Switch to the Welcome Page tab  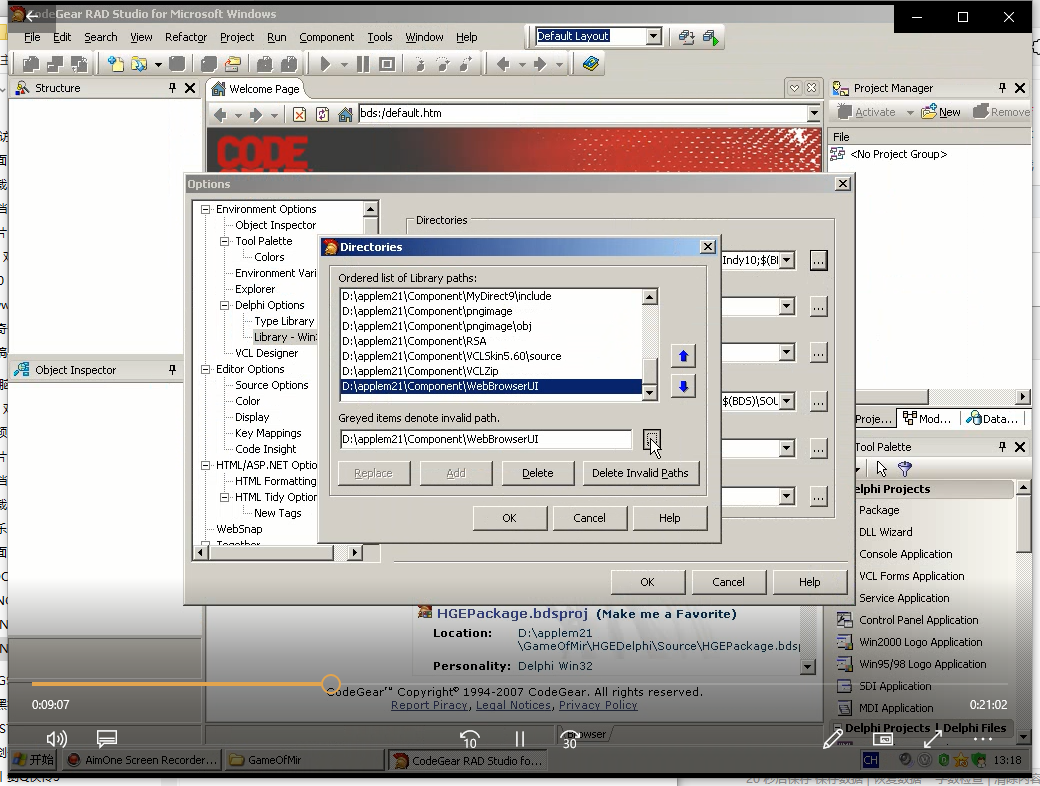(x=256, y=89)
